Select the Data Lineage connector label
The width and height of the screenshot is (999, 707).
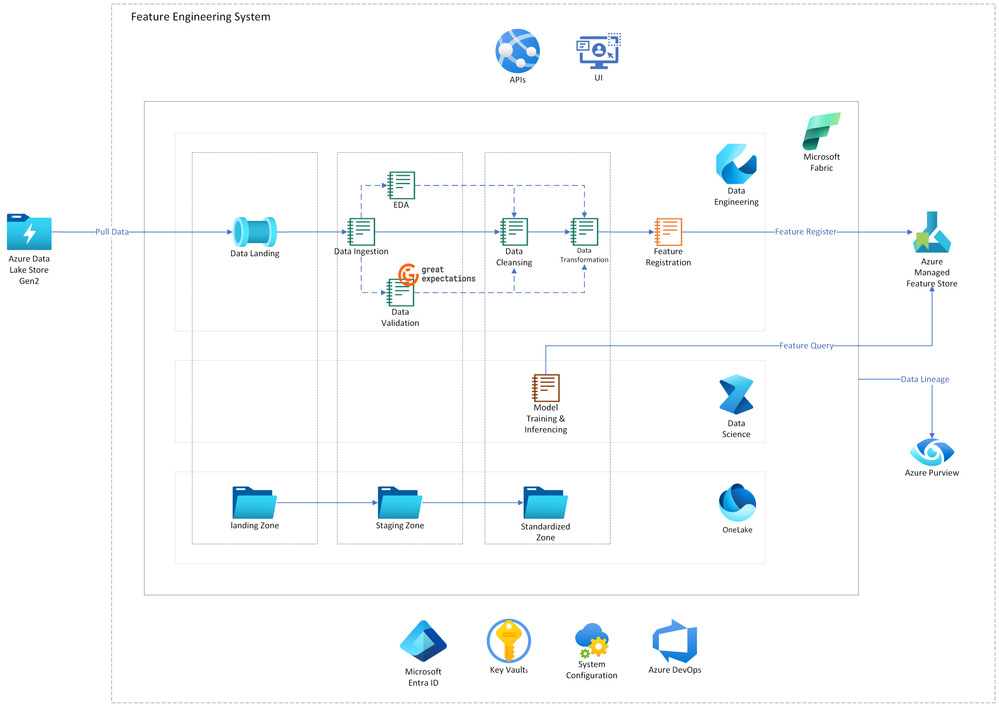pyautogui.click(x=924, y=380)
